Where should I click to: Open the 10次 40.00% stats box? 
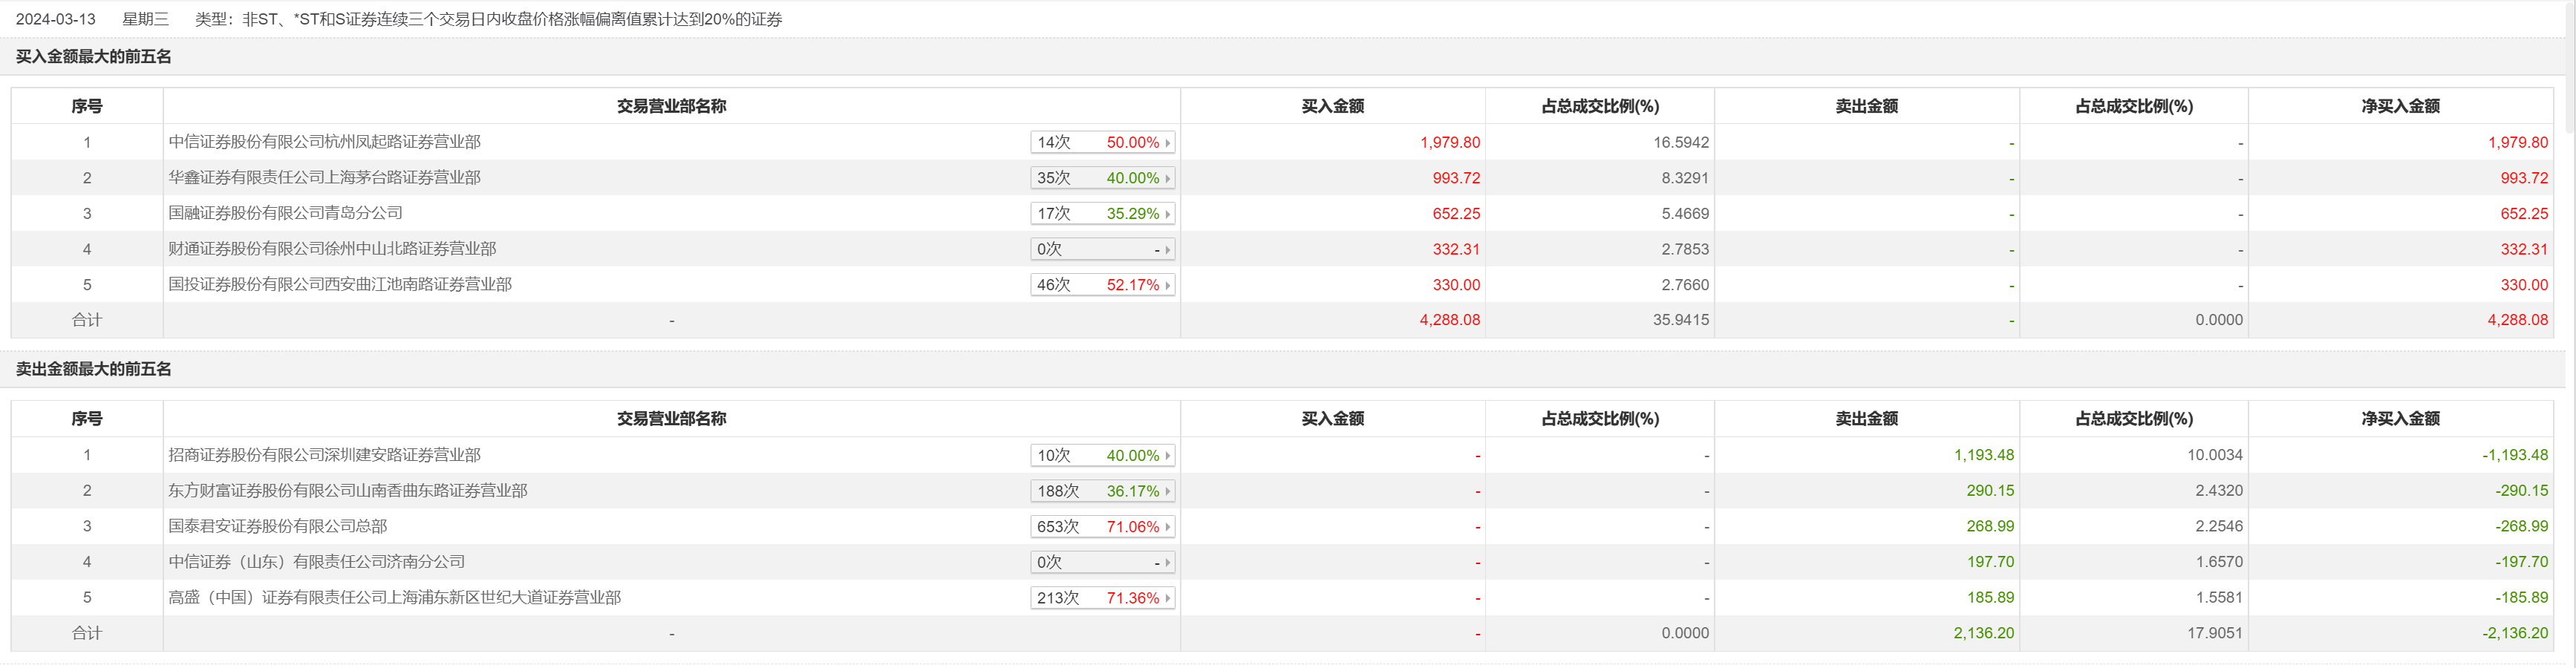1101,456
